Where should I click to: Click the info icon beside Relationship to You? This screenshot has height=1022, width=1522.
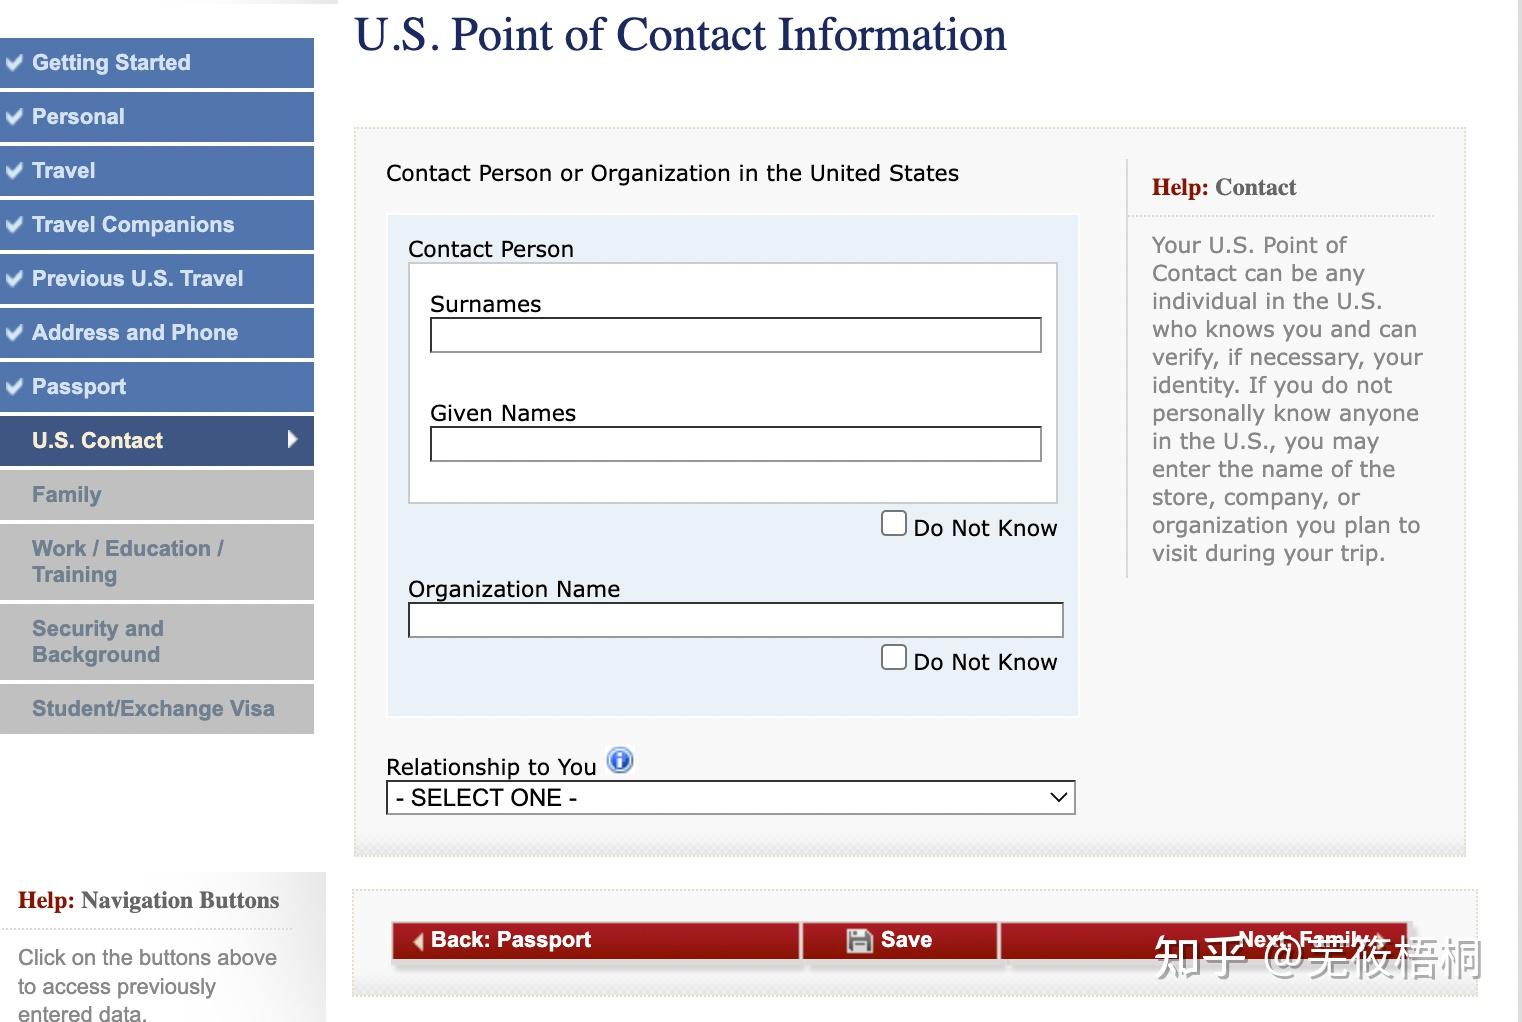[x=620, y=761]
